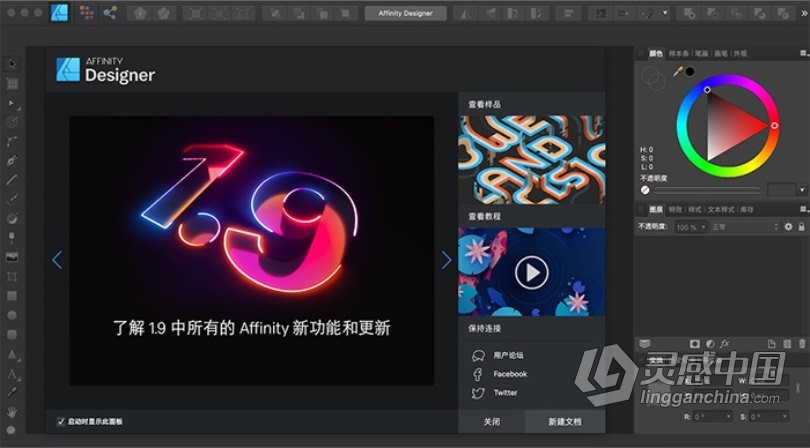This screenshot has height=448, width=810.
Task: Open the Facebook text link
Action: [510, 374]
